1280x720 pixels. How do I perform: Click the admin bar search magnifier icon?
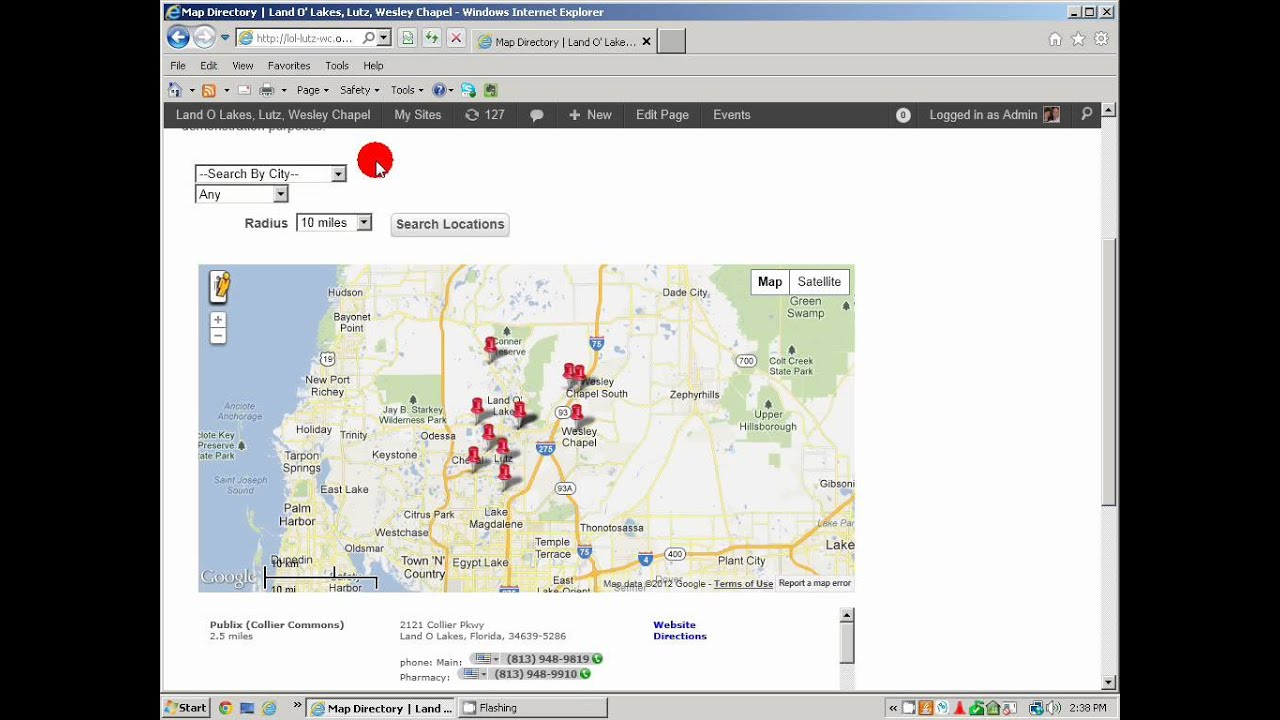(x=1087, y=115)
